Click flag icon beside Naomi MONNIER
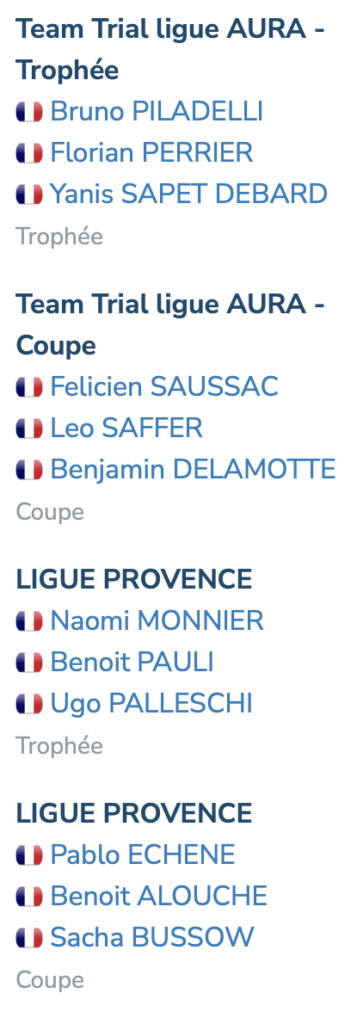Viewport: 363px width, 1024px height. [29, 621]
